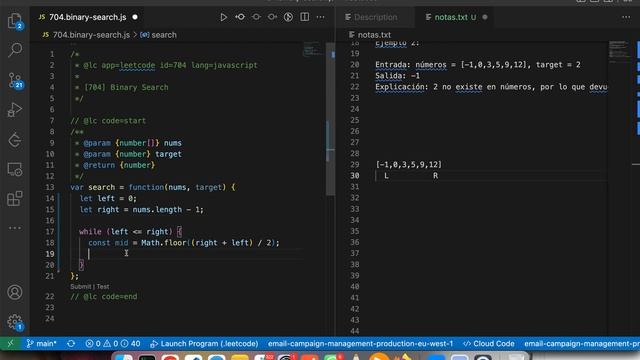
Task: Split the editor to the right
Action: pos(304,17)
